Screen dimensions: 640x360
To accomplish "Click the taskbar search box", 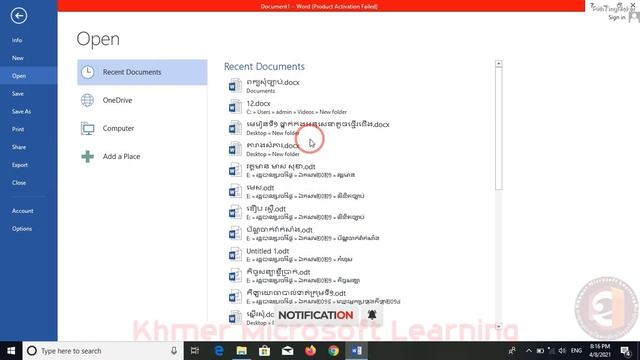I will [103, 351].
